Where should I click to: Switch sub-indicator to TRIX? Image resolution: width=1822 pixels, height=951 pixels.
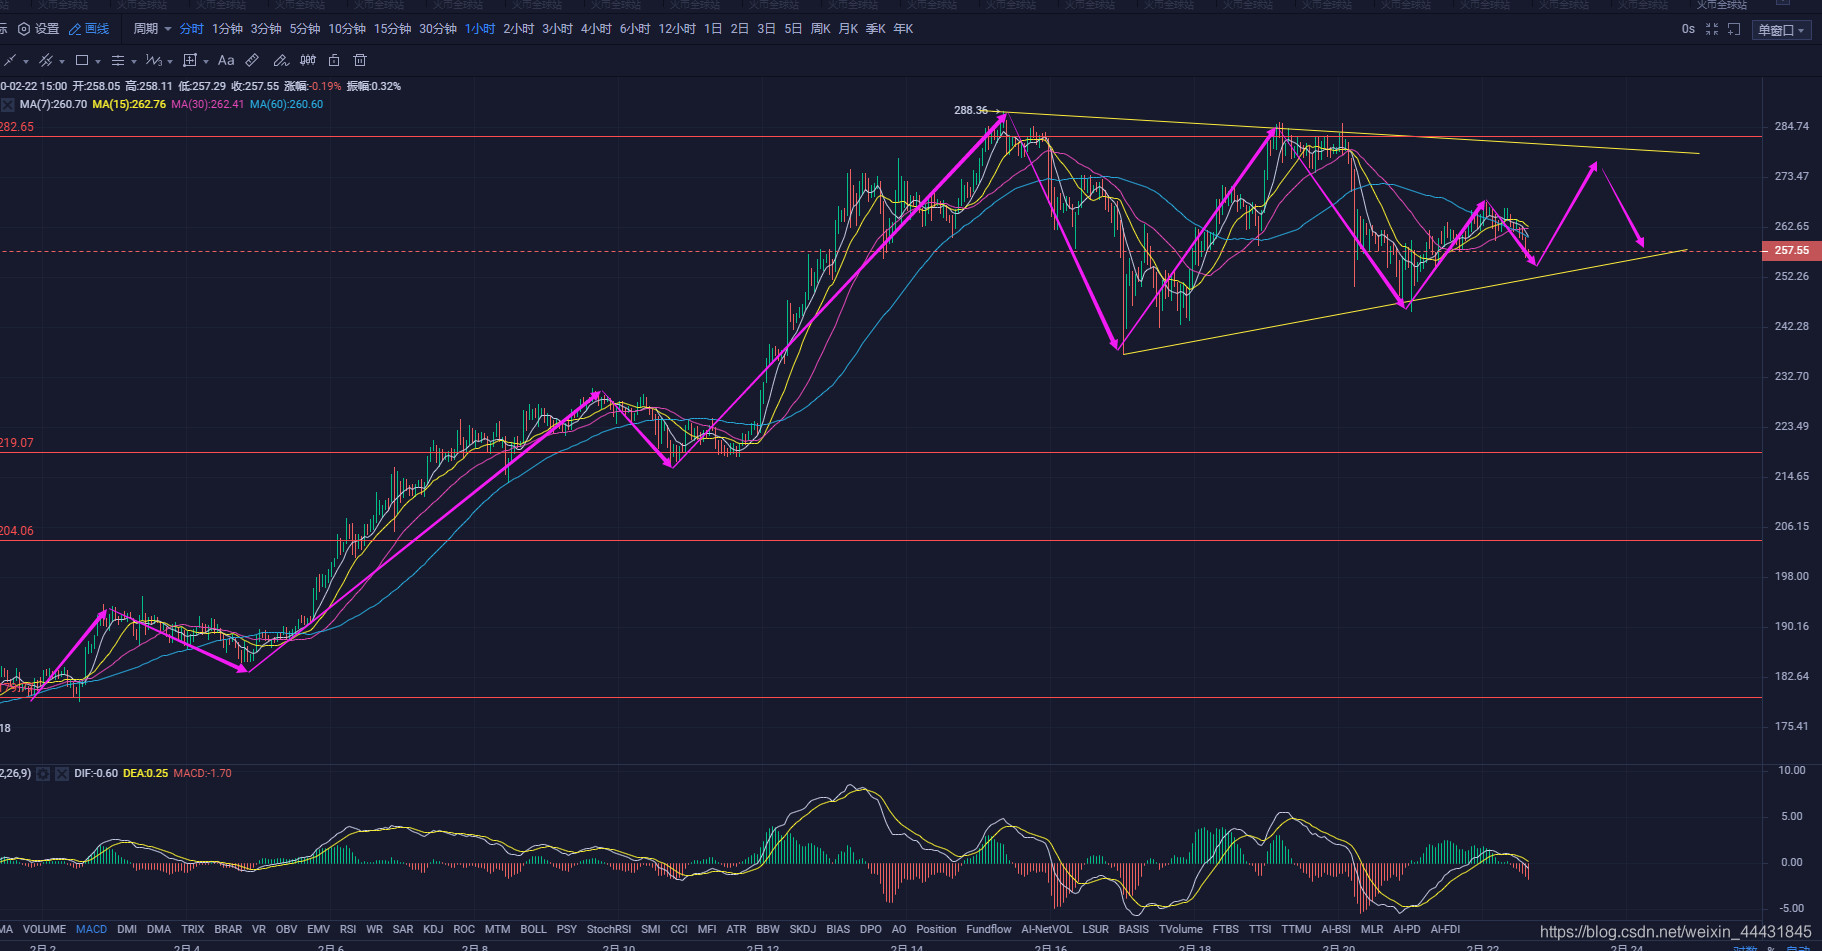click(193, 929)
